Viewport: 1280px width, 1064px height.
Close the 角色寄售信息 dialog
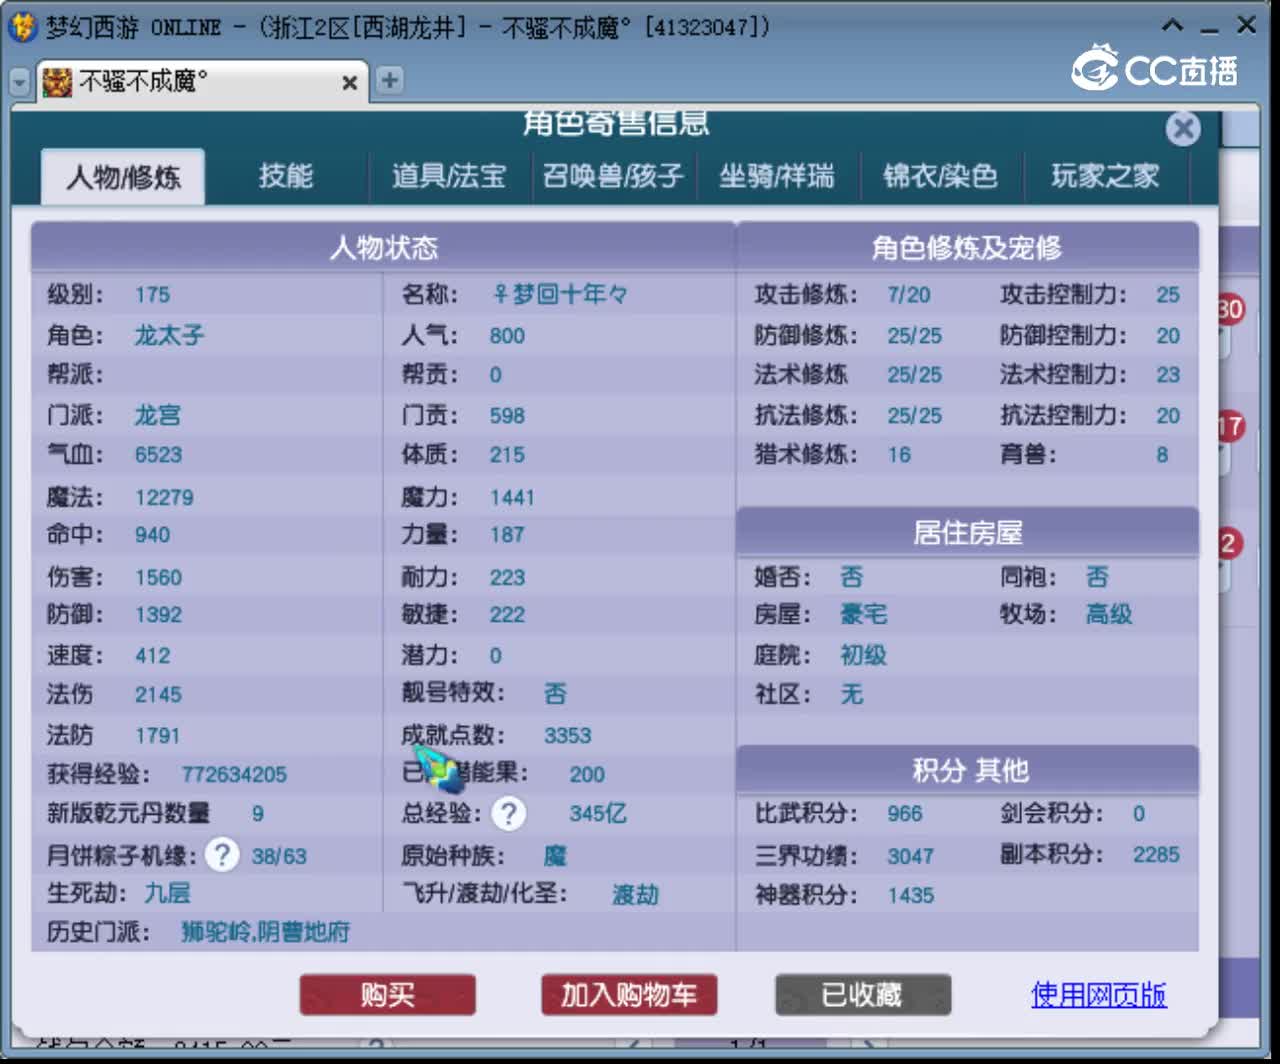click(x=1183, y=128)
